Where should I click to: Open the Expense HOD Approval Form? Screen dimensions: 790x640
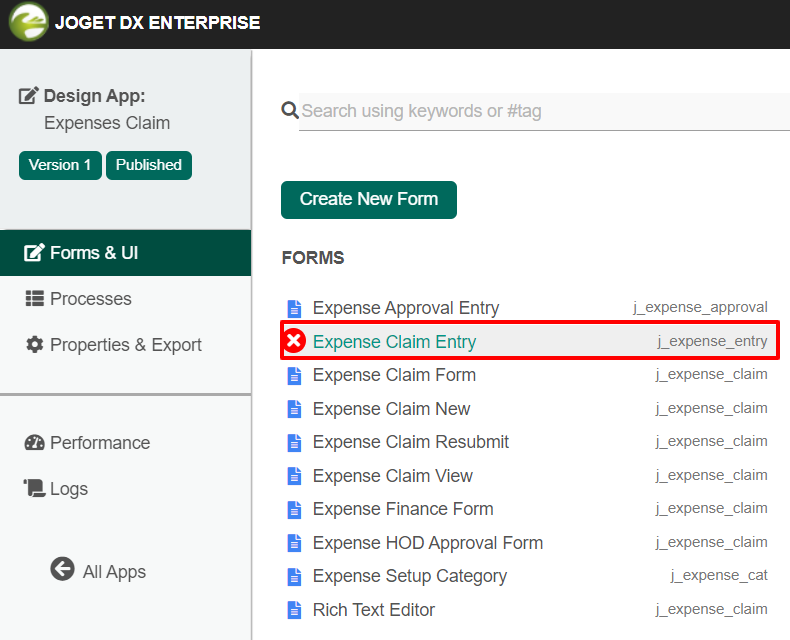coord(427,543)
